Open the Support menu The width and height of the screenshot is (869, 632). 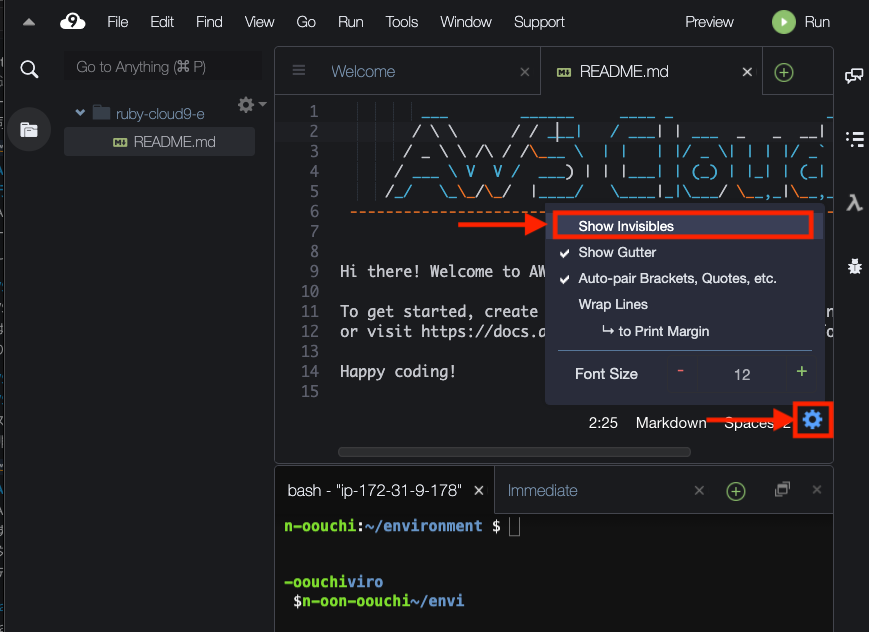point(539,22)
